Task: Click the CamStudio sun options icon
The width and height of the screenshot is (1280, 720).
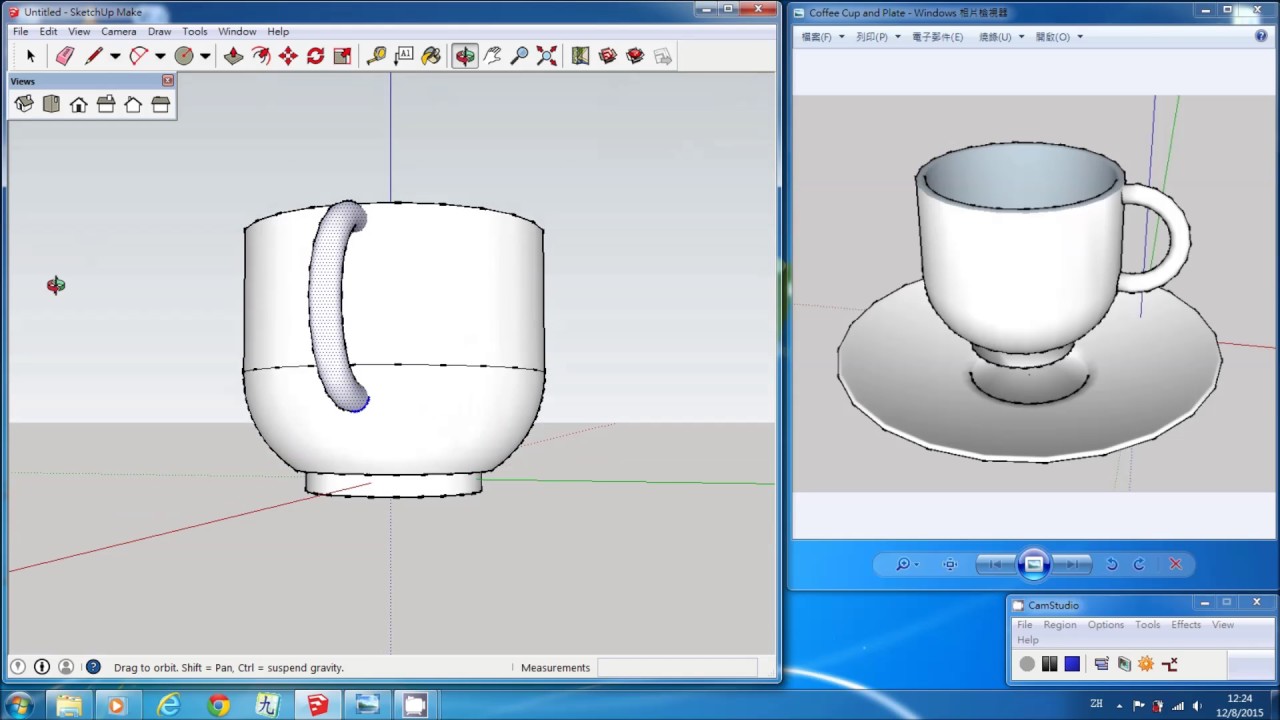Action: [1146, 664]
